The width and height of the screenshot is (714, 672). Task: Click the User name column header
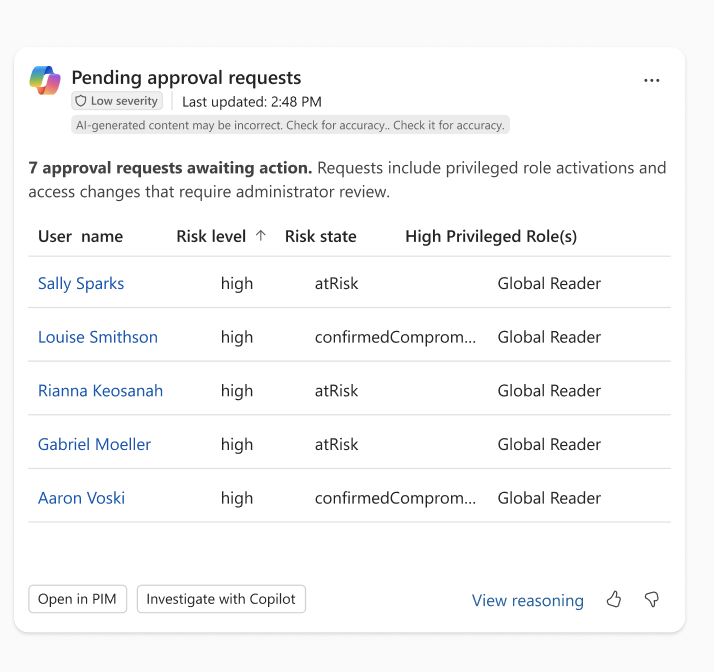tap(81, 236)
